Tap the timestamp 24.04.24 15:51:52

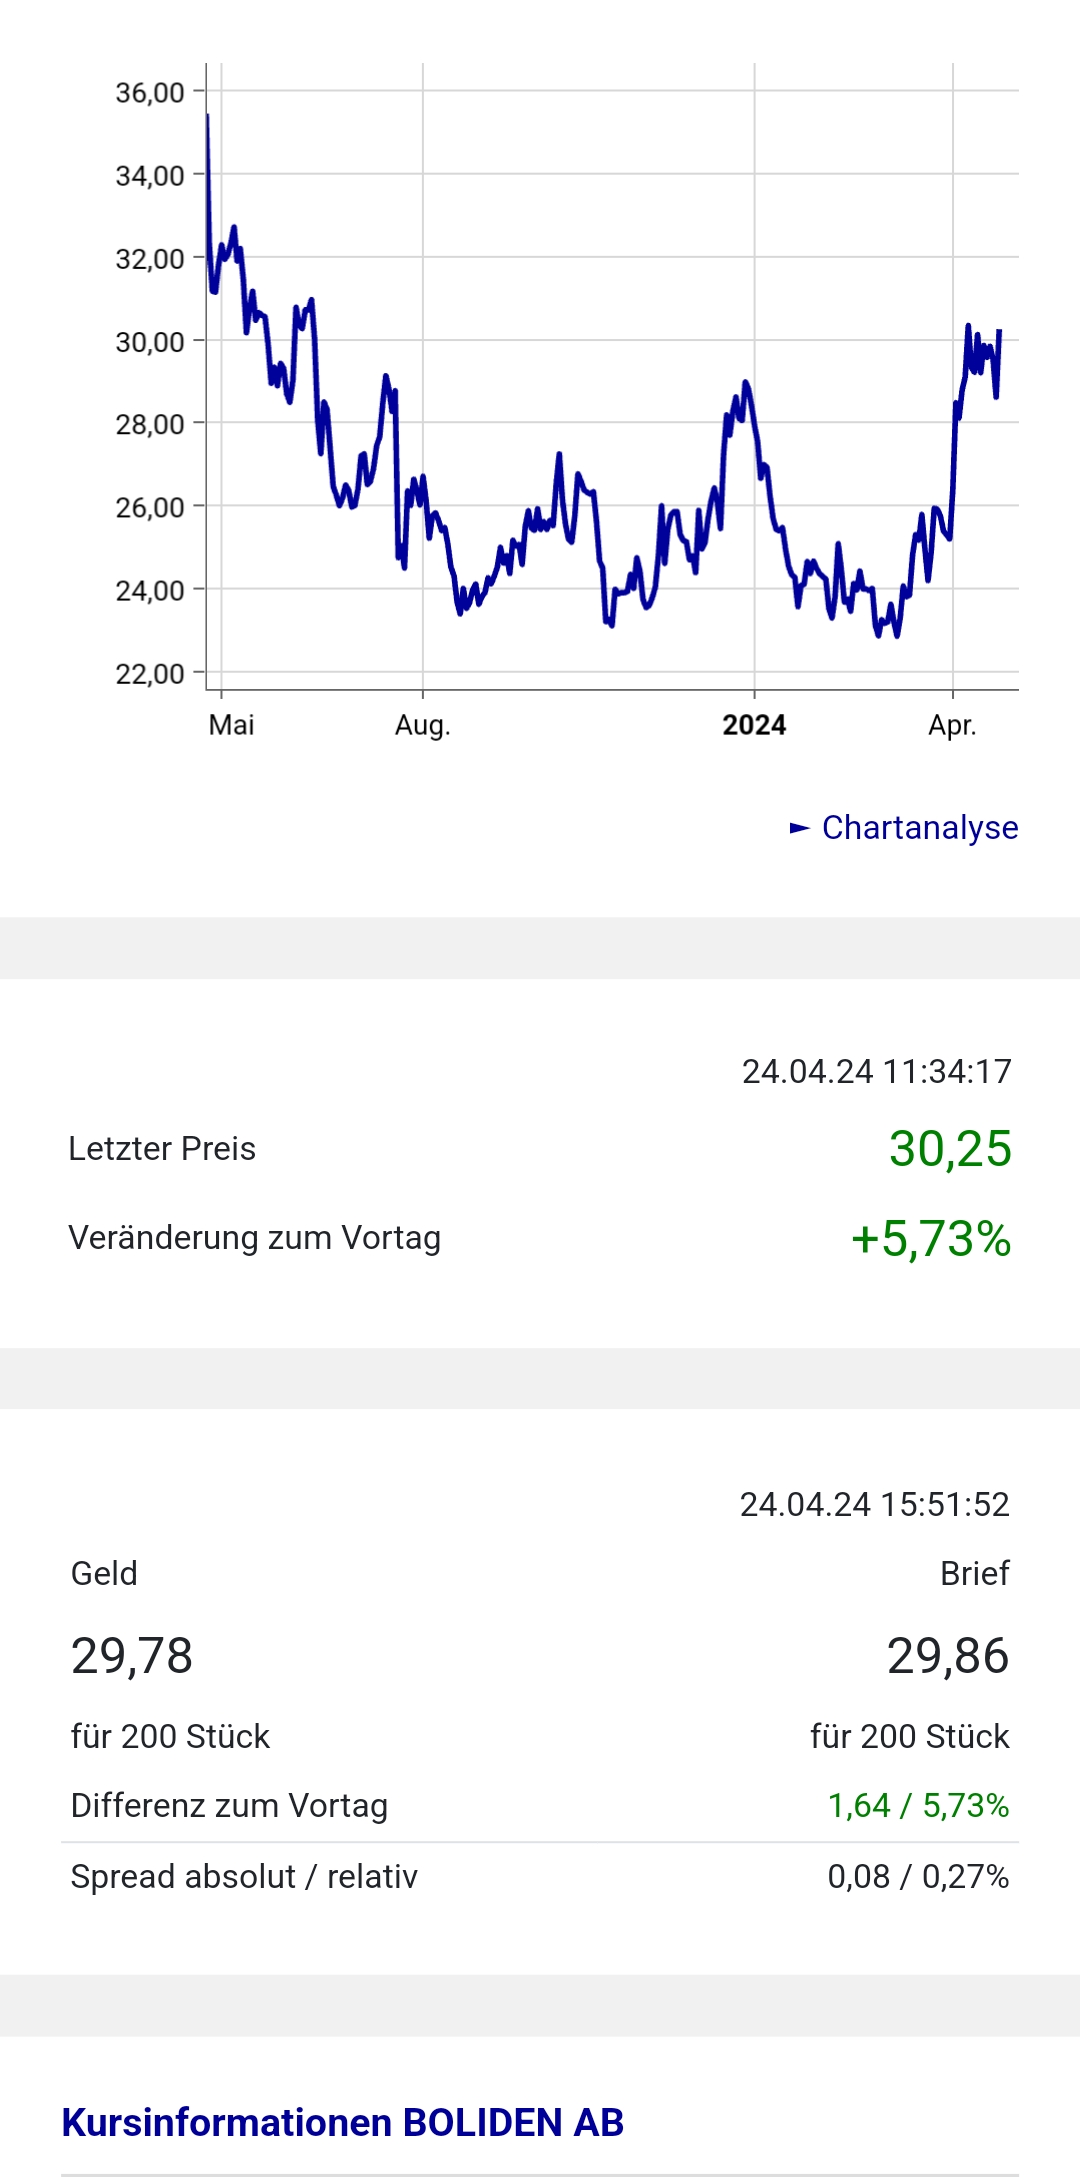click(874, 1504)
